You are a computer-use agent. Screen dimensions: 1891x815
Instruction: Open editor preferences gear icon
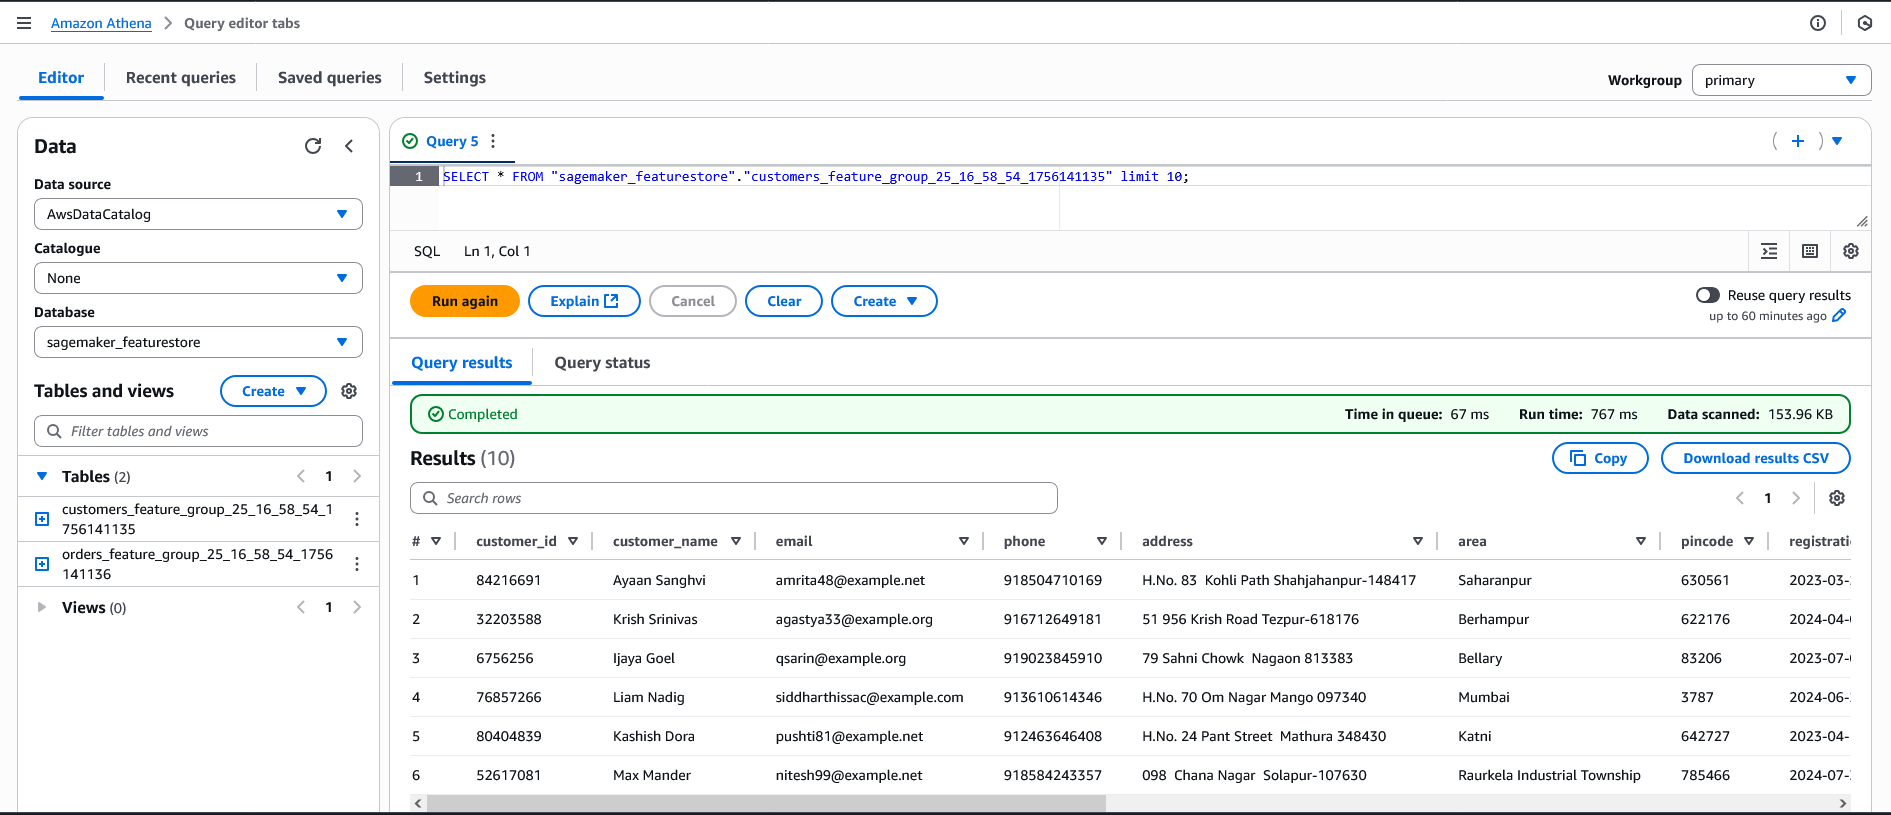[x=1851, y=251]
